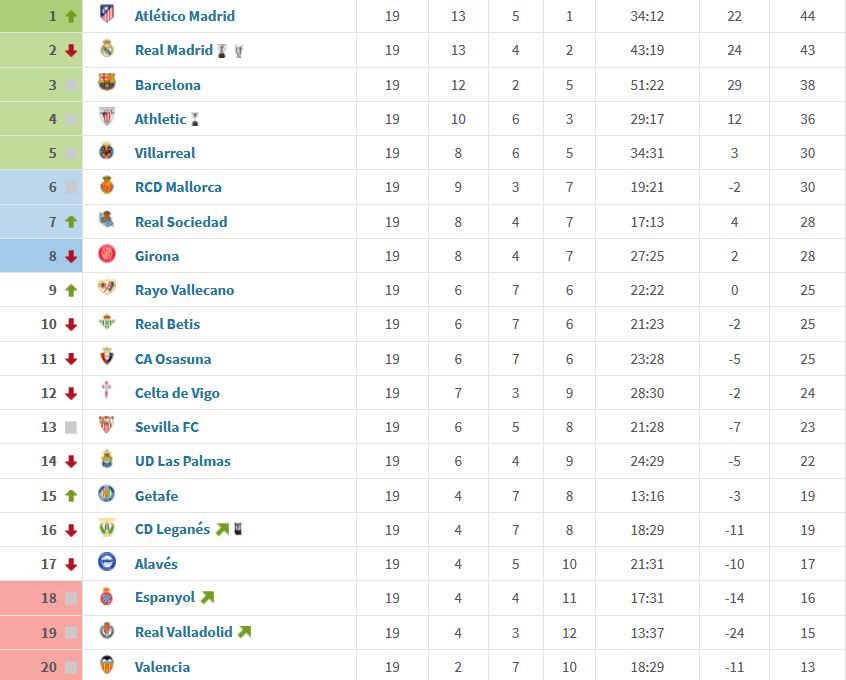The width and height of the screenshot is (846, 680).
Task: Click the trophy icon beside Athletic
Action: tap(195, 119)
